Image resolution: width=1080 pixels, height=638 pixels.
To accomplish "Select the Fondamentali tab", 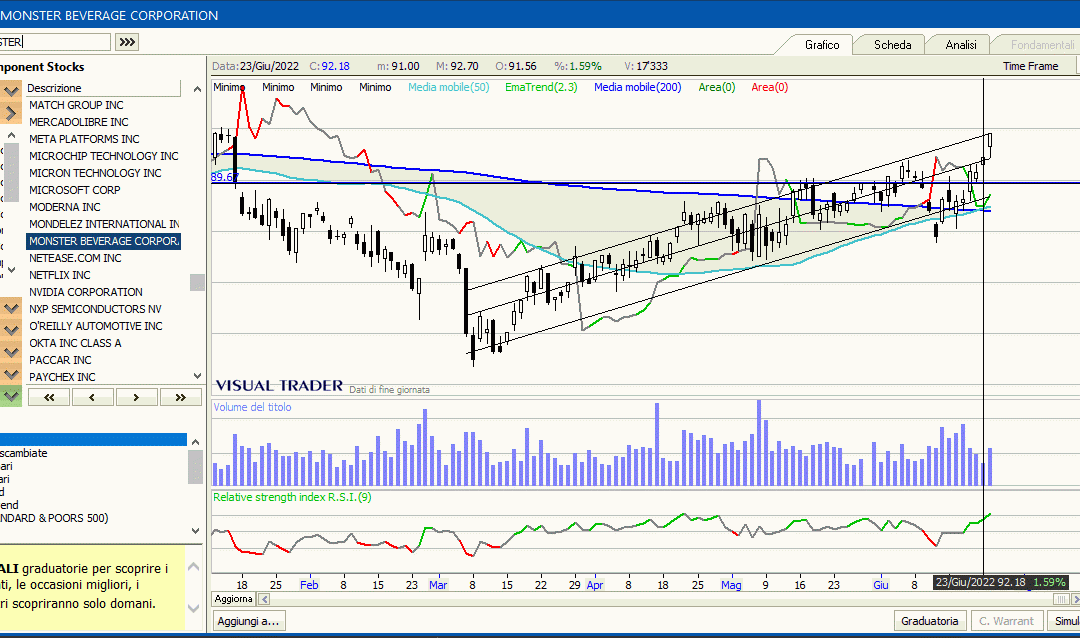I will tap(1041, 45).
